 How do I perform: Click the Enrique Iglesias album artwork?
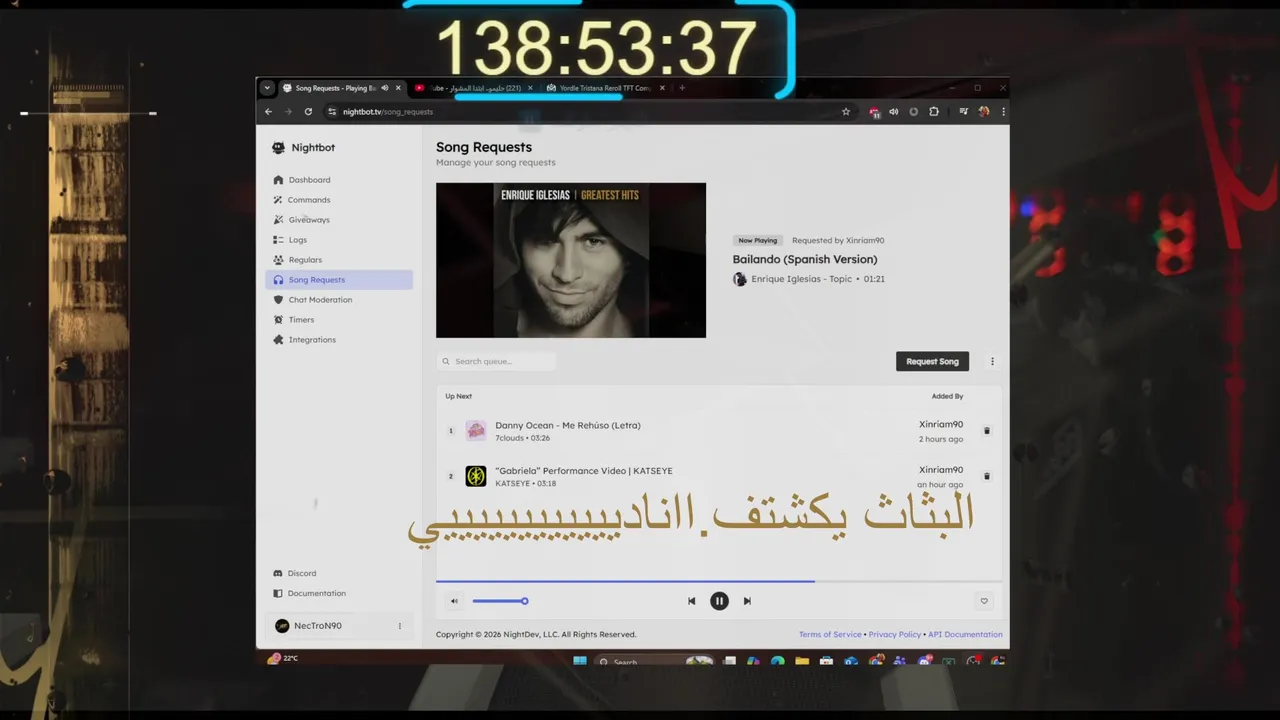(571, 260)
